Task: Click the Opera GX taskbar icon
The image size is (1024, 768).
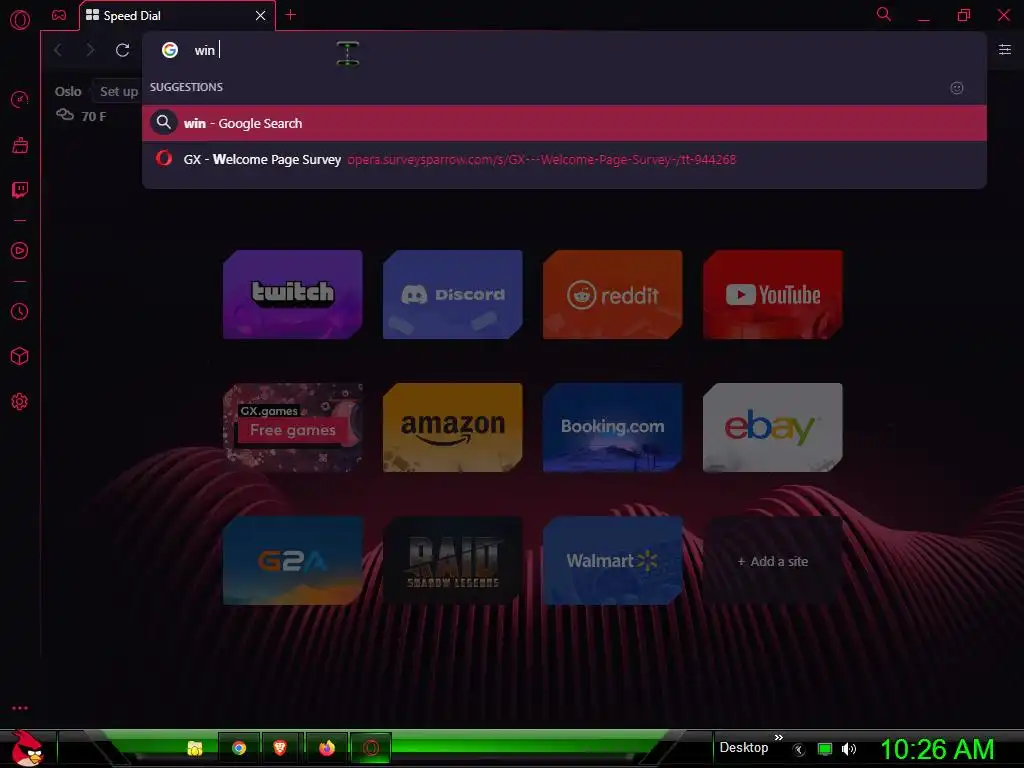Action: coord(371,748)
